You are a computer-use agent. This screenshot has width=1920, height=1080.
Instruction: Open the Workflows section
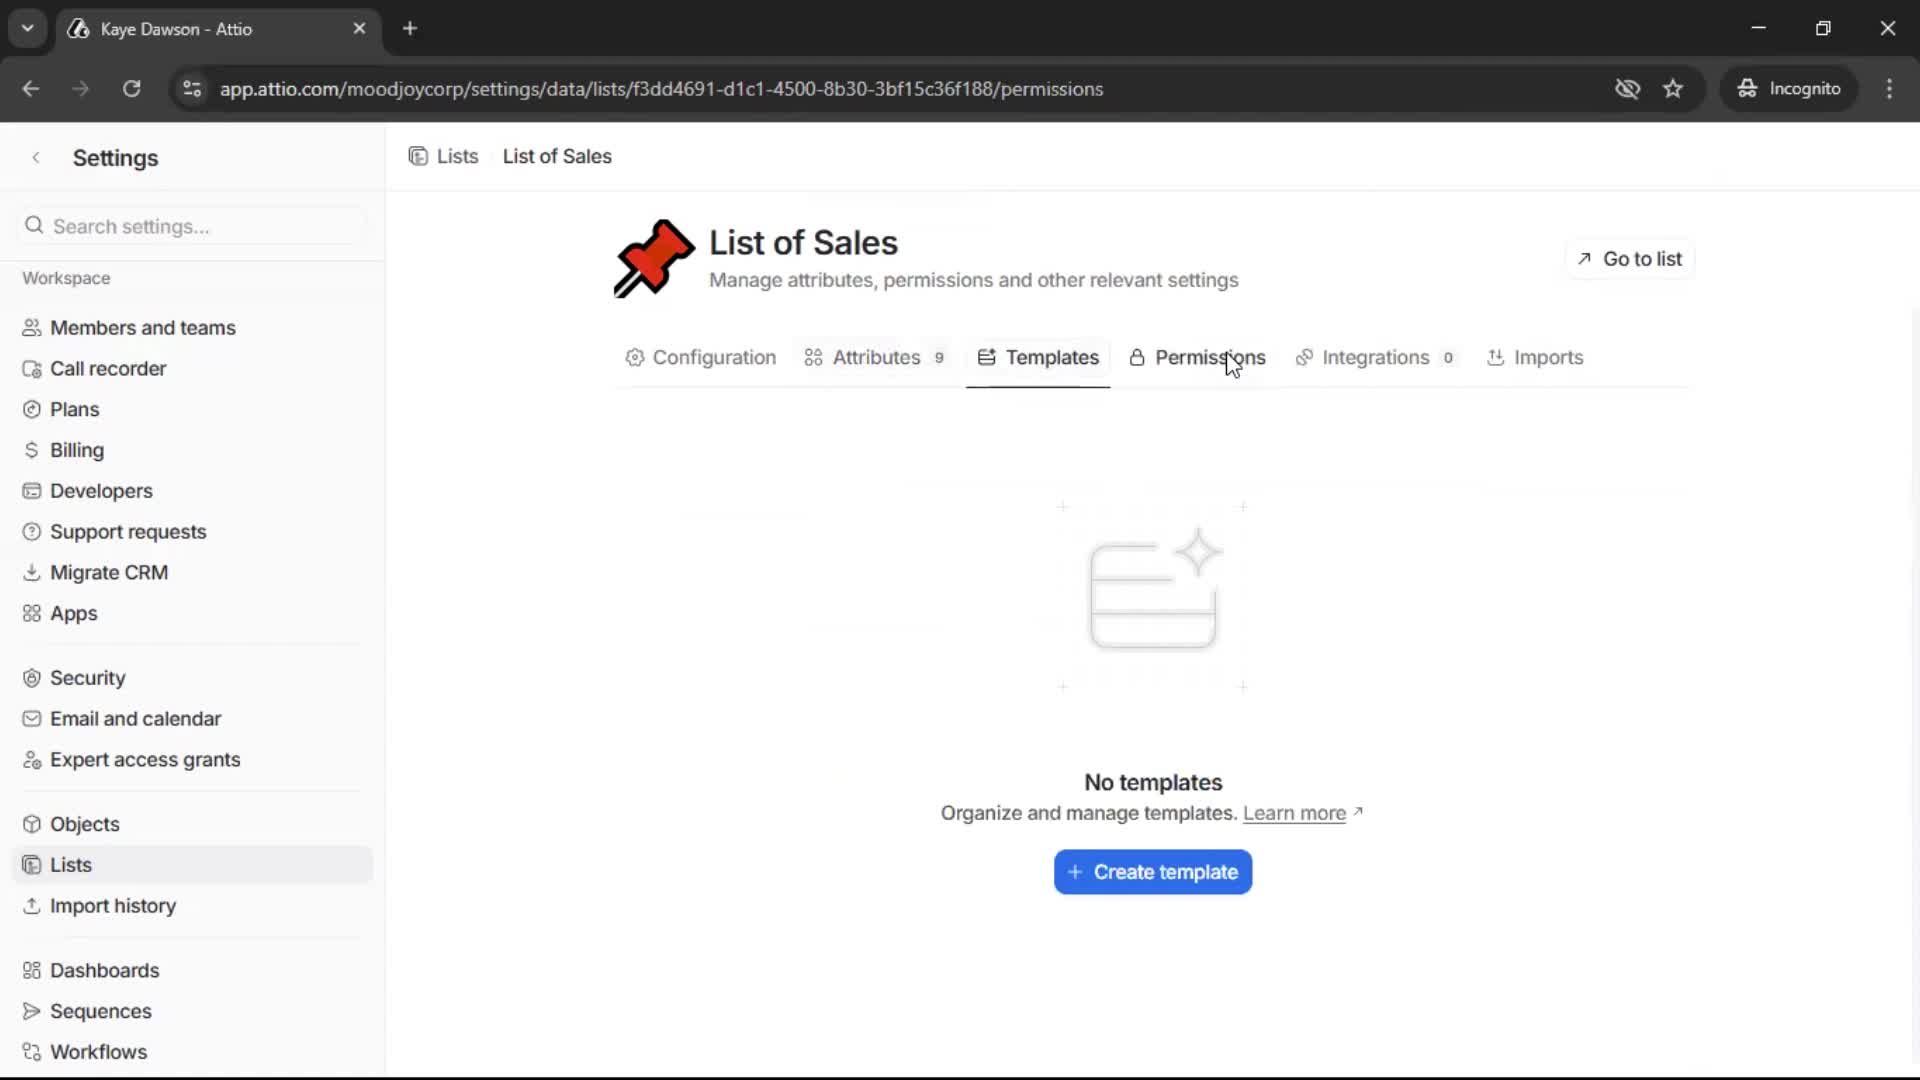tap(98, 1051)
